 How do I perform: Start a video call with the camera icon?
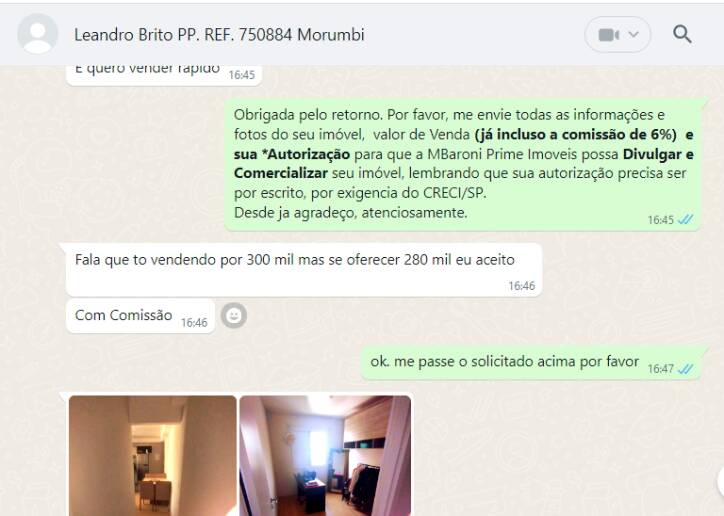pos(609,35)
